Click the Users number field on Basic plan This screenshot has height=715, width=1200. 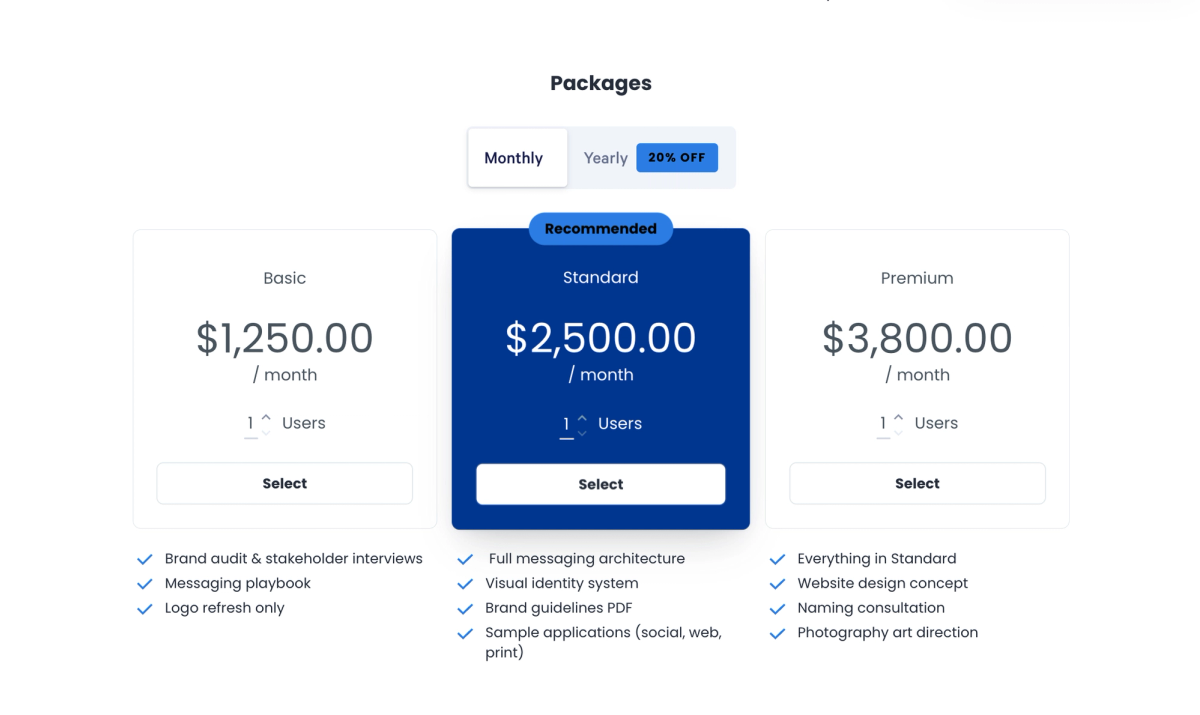click(250, 422)
